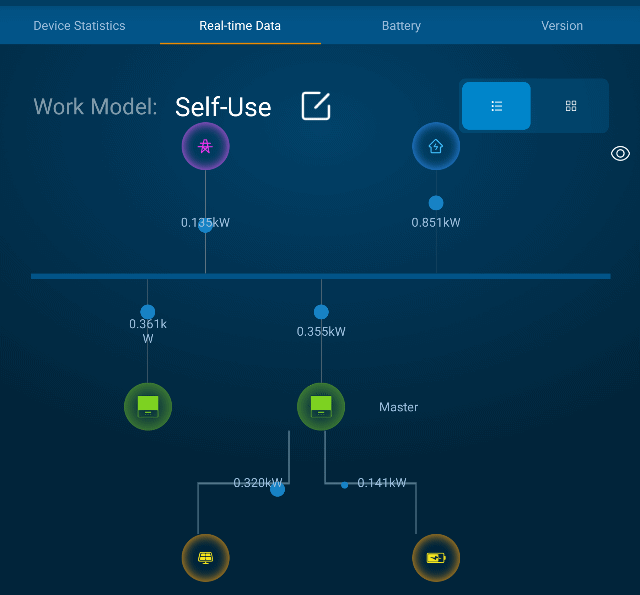Click the 0.320kW PV power reading
The image size is (640, 595).
coord(258,483)
